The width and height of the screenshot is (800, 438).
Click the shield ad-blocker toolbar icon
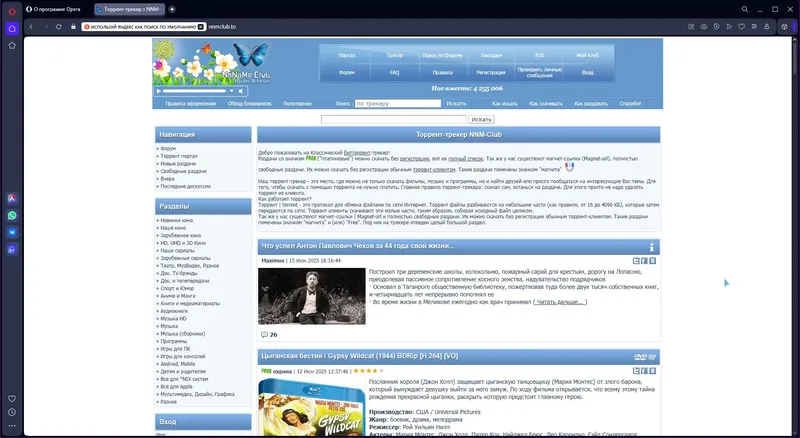[x=716, y=27]
